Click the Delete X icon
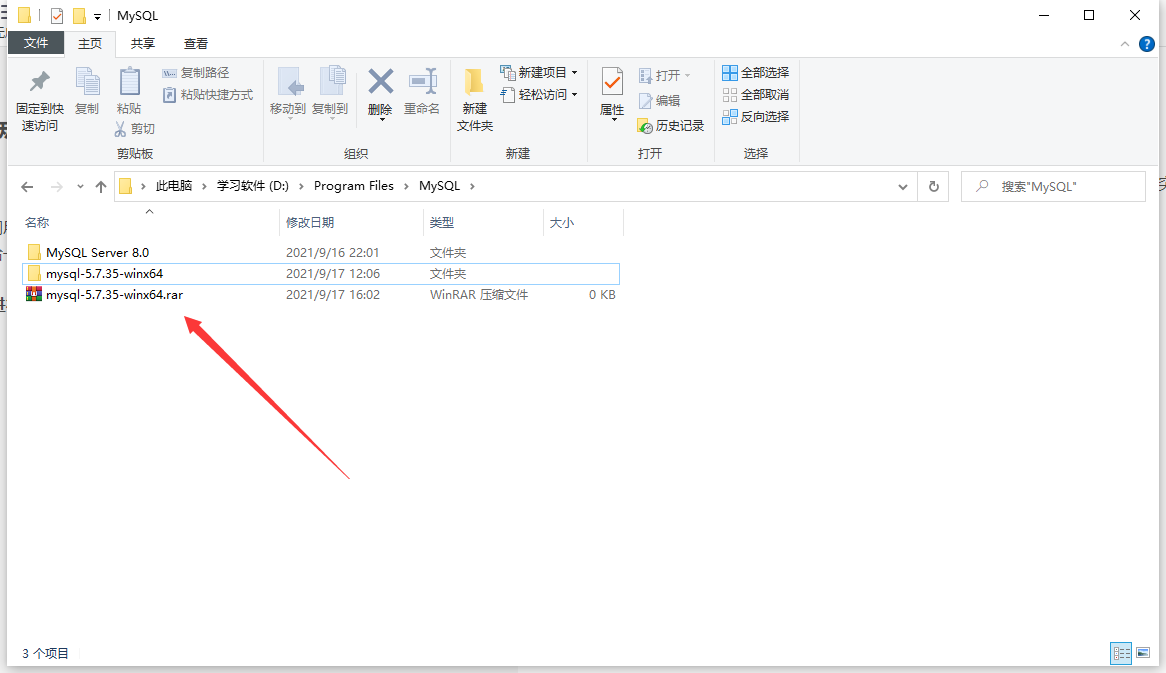Viewport: 1166px width, 673px height. point(380,82)
